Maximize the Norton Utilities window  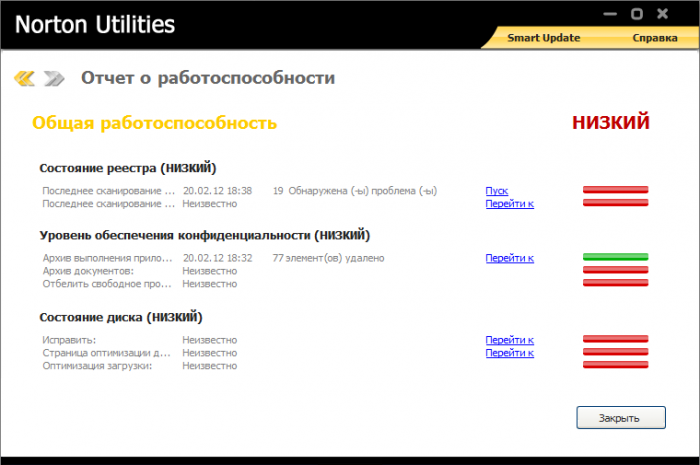point(636,14)
